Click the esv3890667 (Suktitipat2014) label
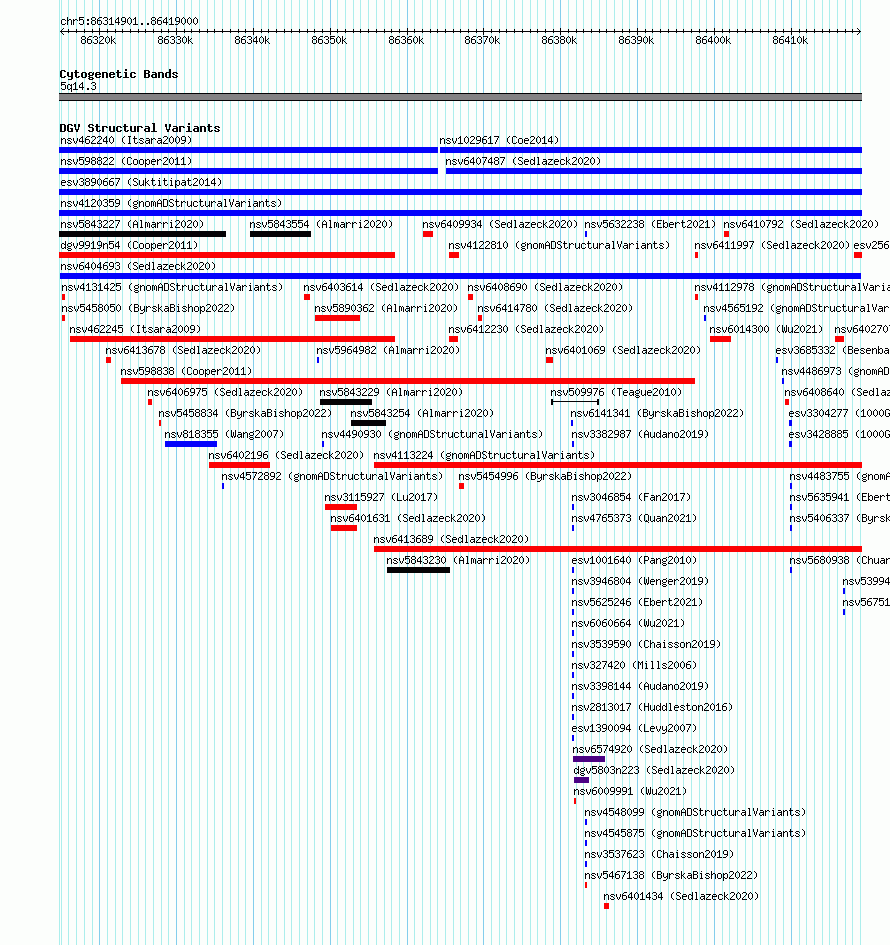890x945 pixels. point(141,182)
